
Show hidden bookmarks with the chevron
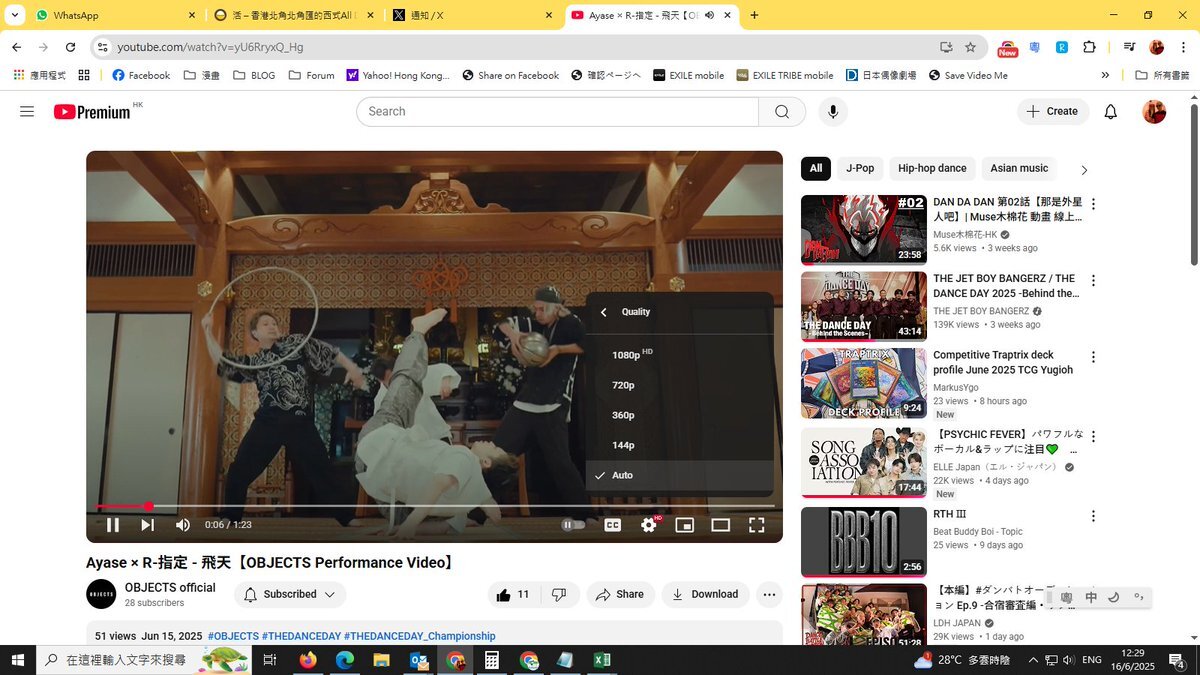pos(1105,75)
